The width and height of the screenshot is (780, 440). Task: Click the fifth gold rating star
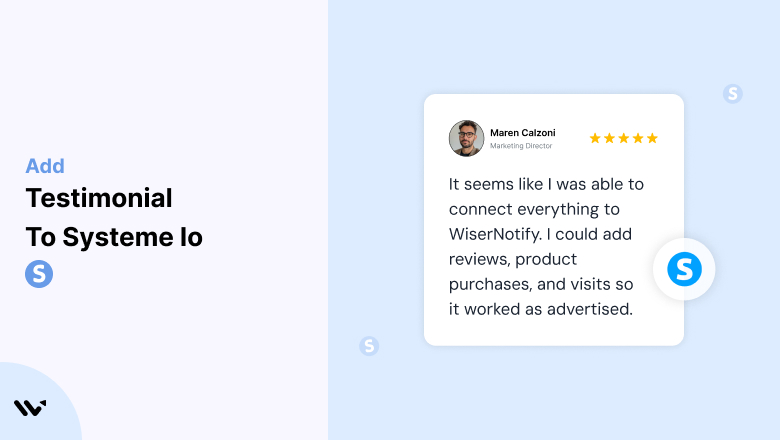(653, 138)
